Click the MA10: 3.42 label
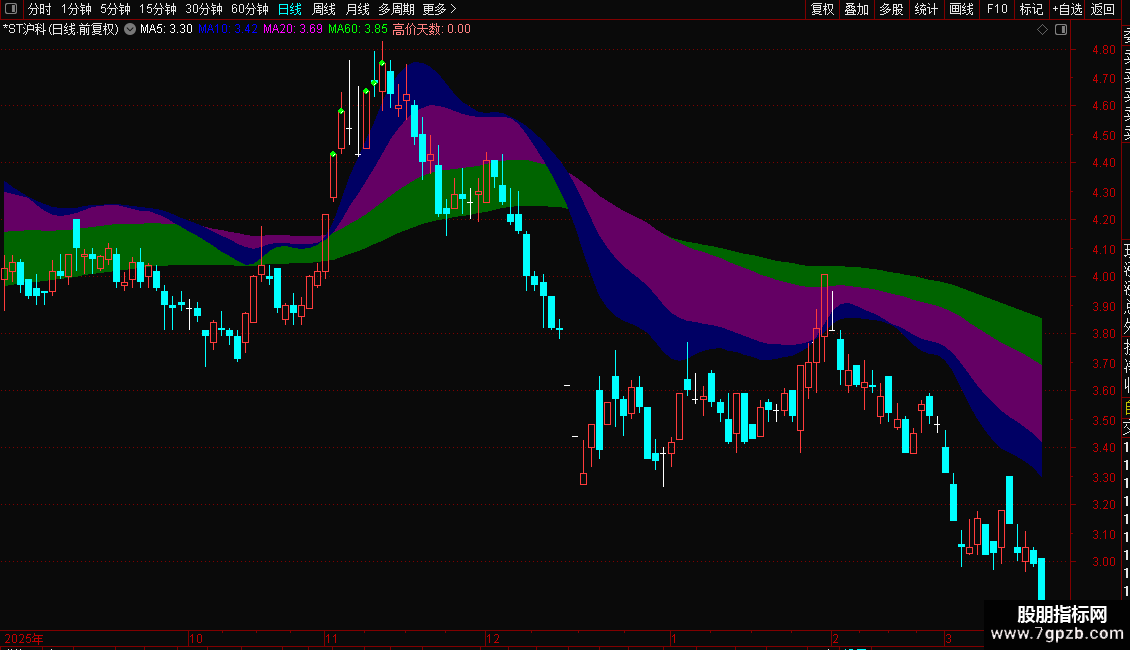Viewport: 1130px width, 650px height. point(228,30)
